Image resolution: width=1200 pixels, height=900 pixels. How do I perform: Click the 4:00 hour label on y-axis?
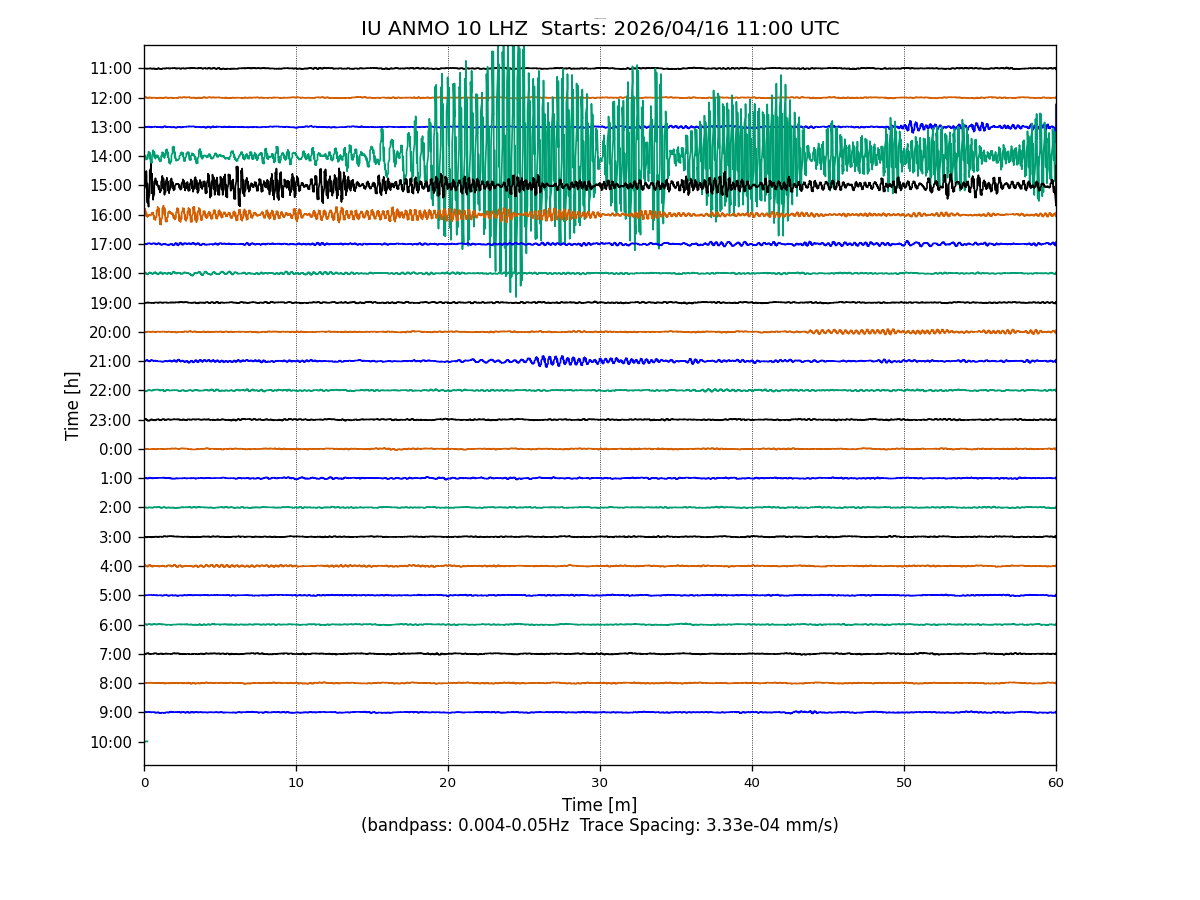(x=115, y=566)
